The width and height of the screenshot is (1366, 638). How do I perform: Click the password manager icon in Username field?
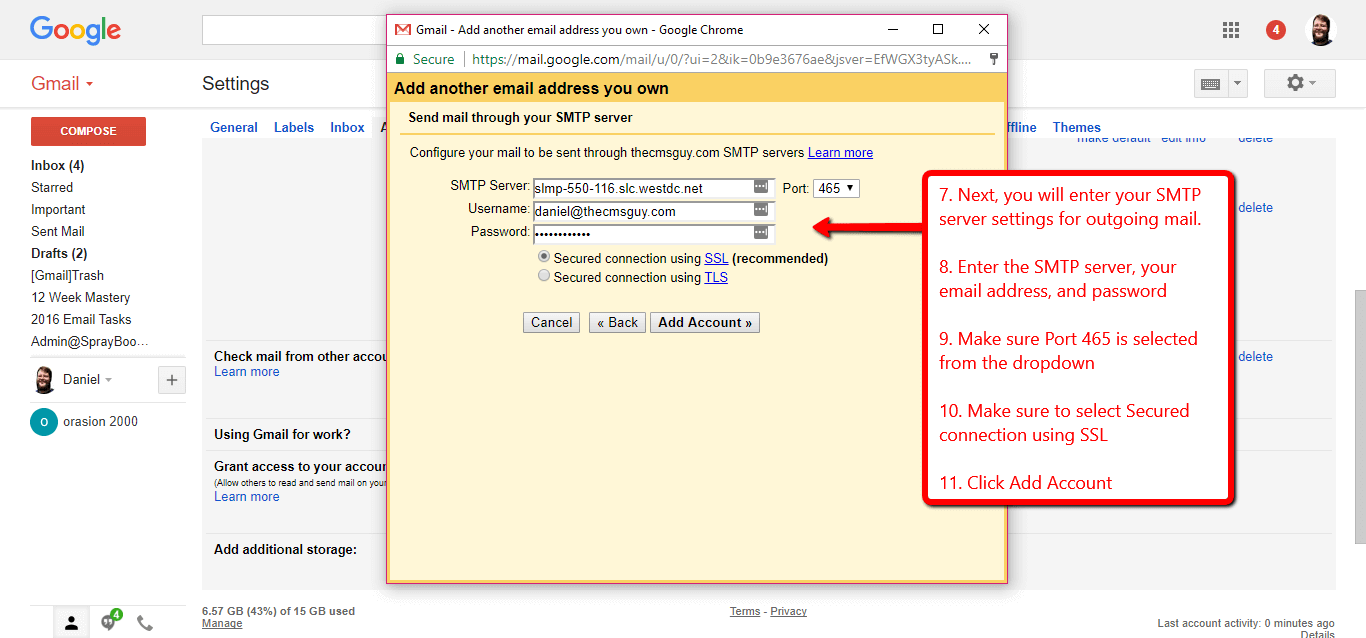tap(761, 210)
